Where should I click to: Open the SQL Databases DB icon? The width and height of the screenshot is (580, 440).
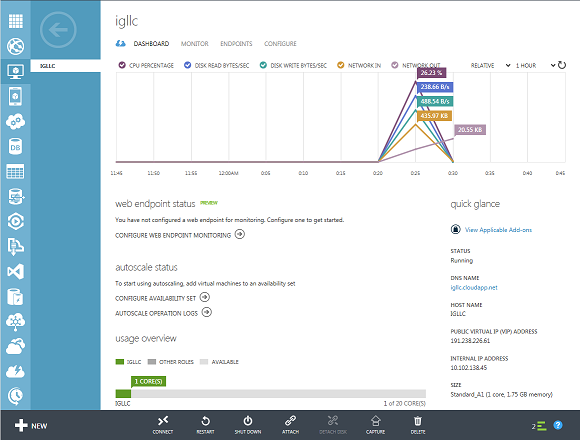[16, 147]
